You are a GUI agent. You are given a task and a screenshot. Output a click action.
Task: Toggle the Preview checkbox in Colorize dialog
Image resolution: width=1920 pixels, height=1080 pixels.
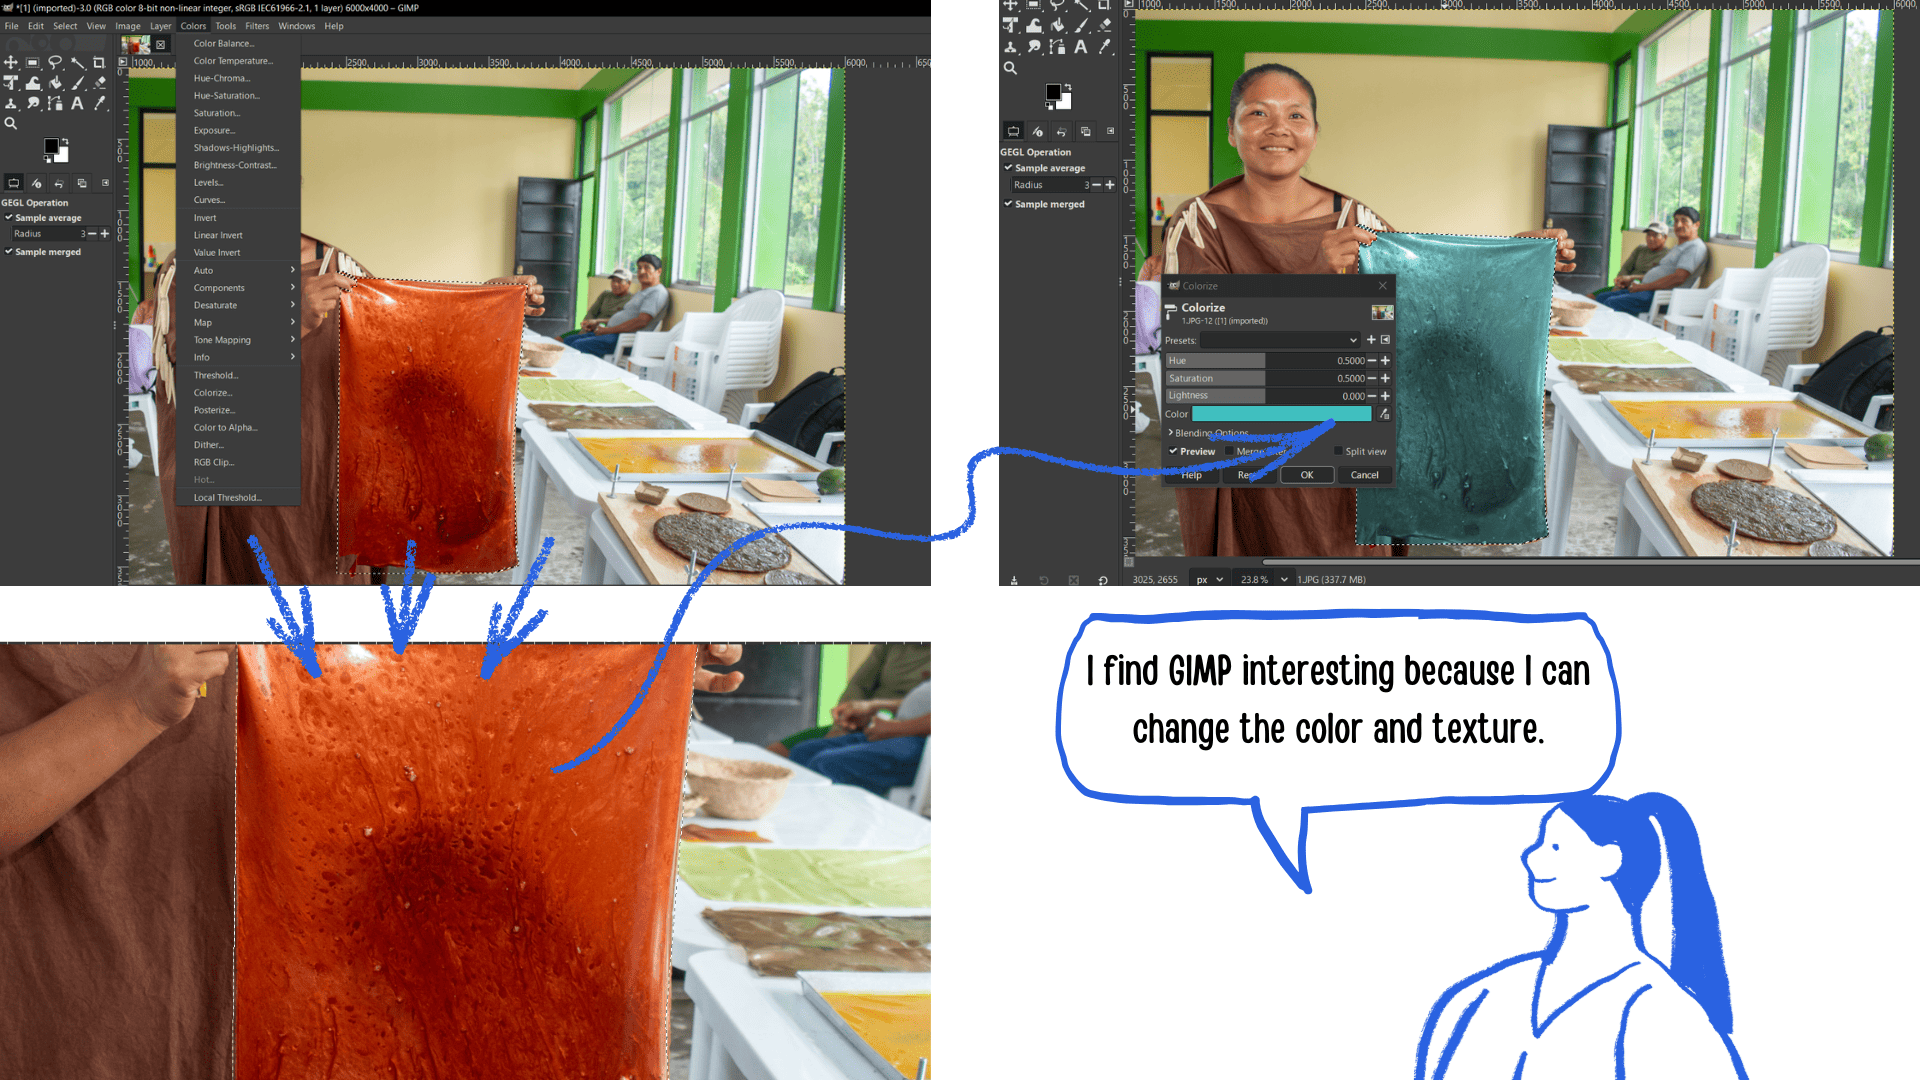point(1174,451)
